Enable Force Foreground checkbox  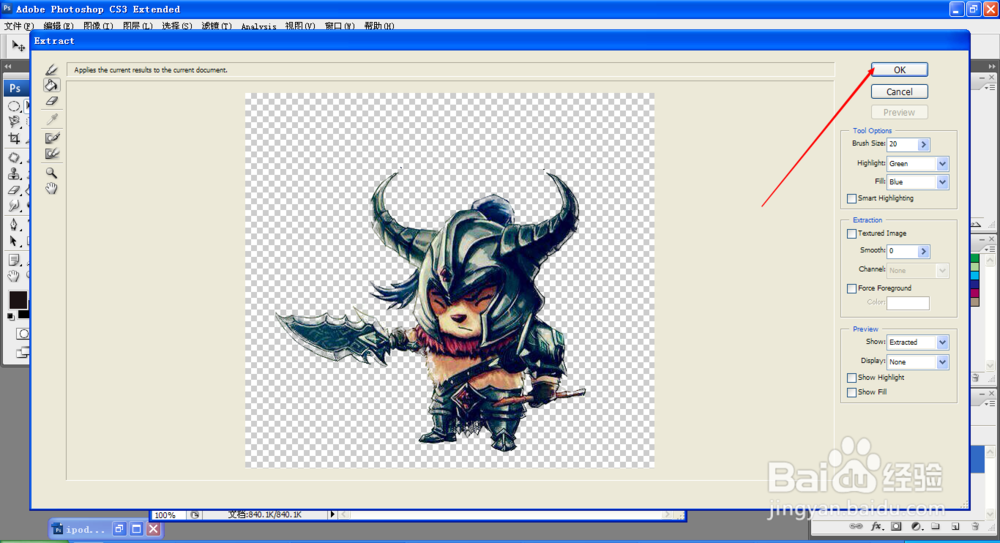tap(851, 288)
